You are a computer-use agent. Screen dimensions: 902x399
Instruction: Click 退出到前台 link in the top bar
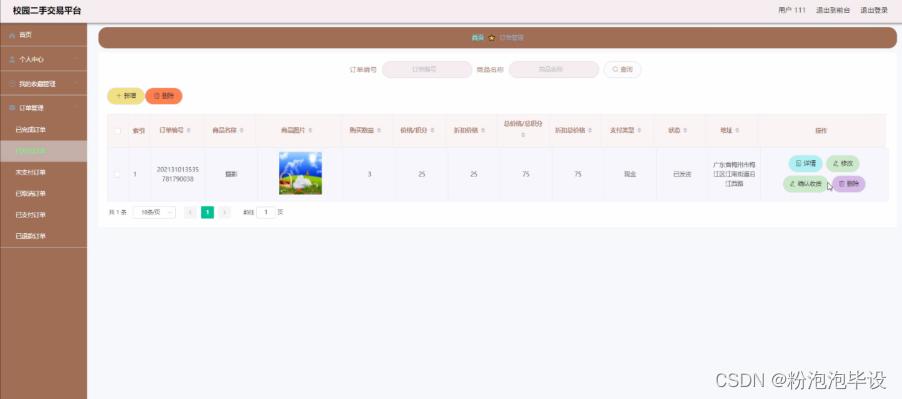[x=832, y=10]
